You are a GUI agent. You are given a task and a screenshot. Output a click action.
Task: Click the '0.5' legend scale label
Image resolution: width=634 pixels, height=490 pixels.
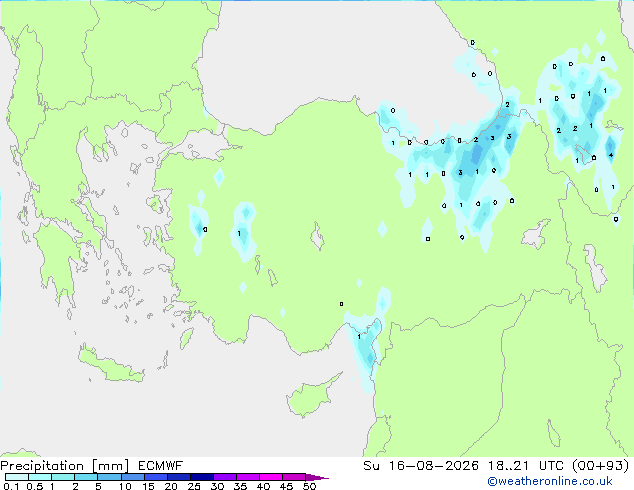34,486
